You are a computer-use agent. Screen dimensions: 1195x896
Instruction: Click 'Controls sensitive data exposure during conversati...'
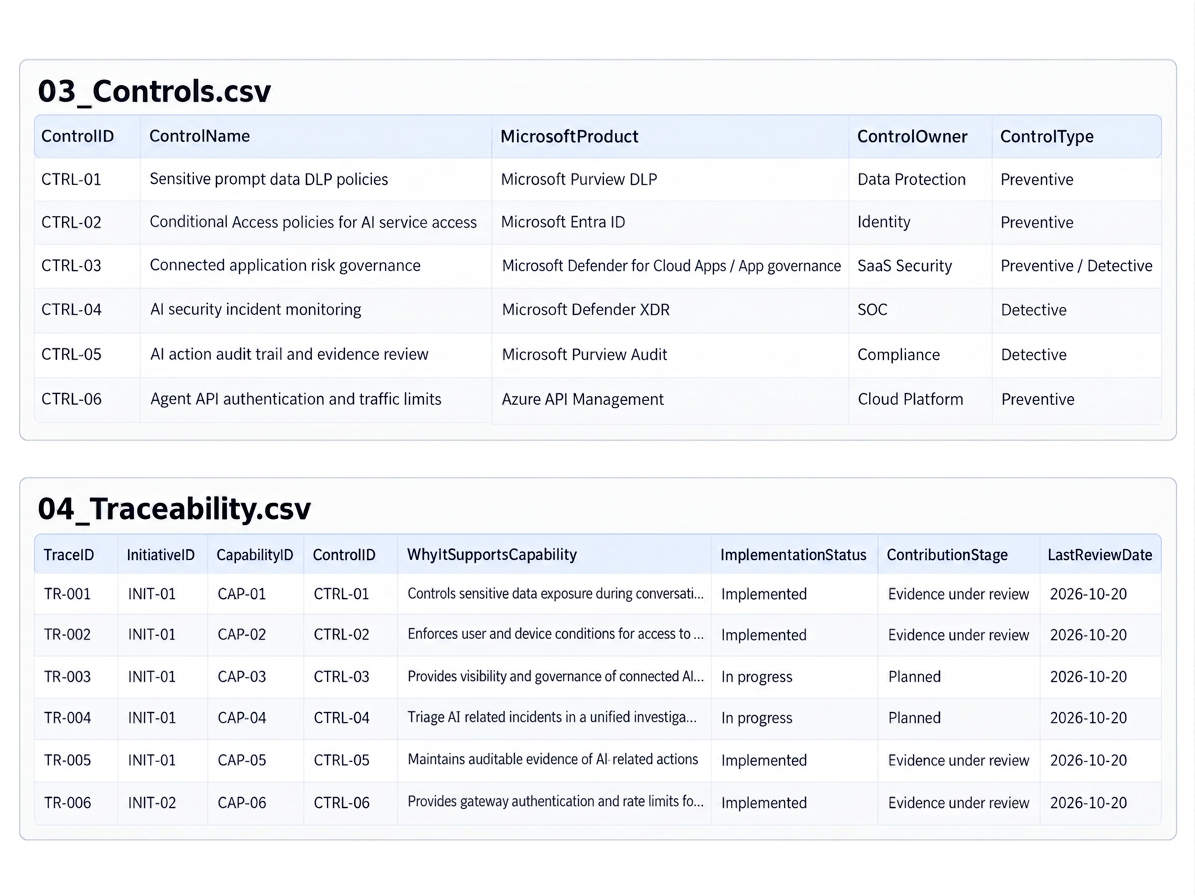coord(555,594)
